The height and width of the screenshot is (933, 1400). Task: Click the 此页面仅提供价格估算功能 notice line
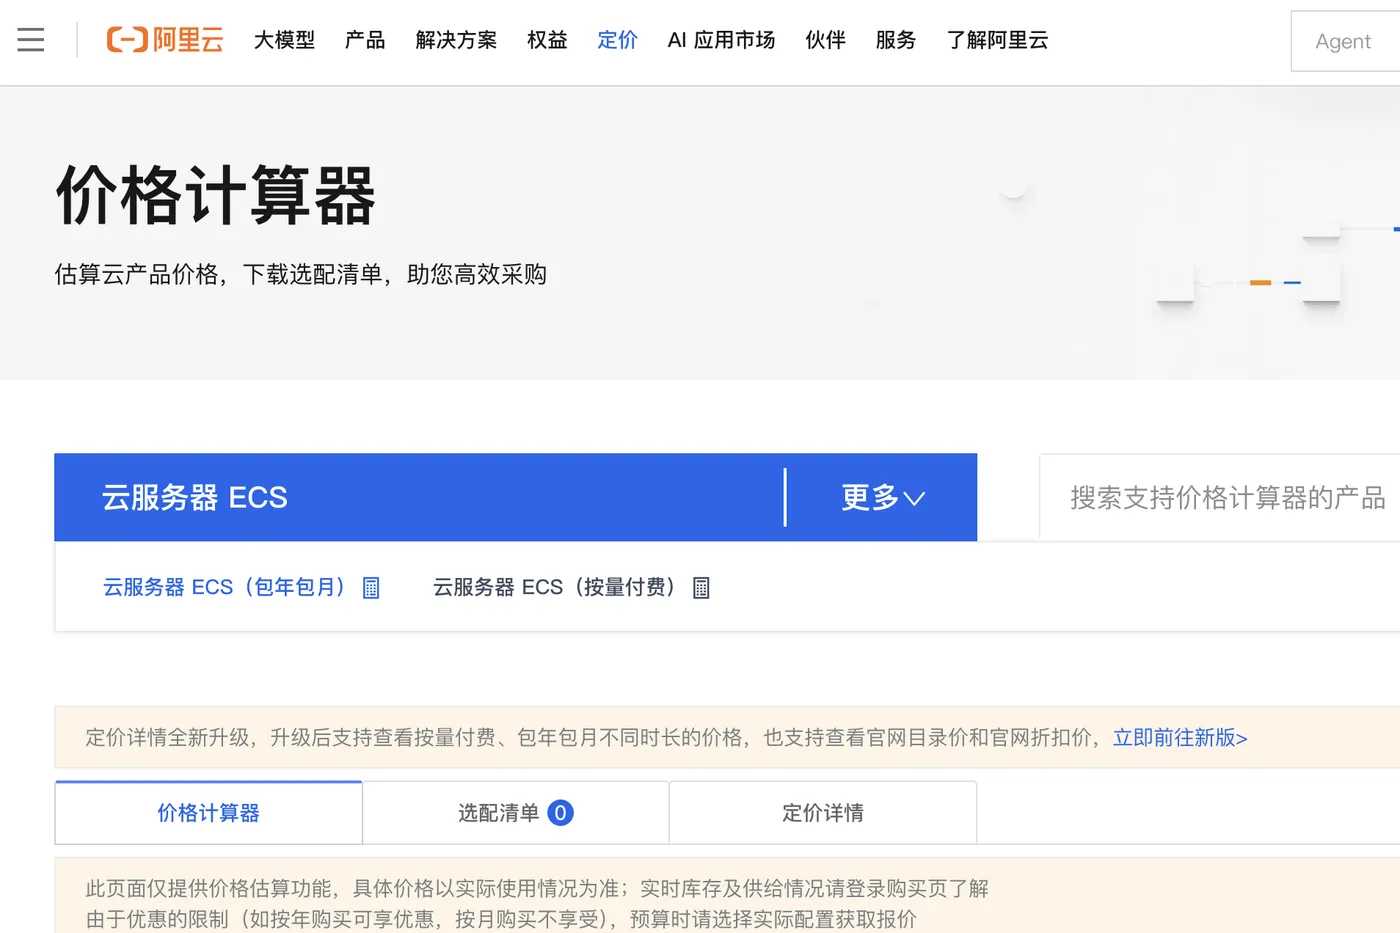click(x=537, y=888)
